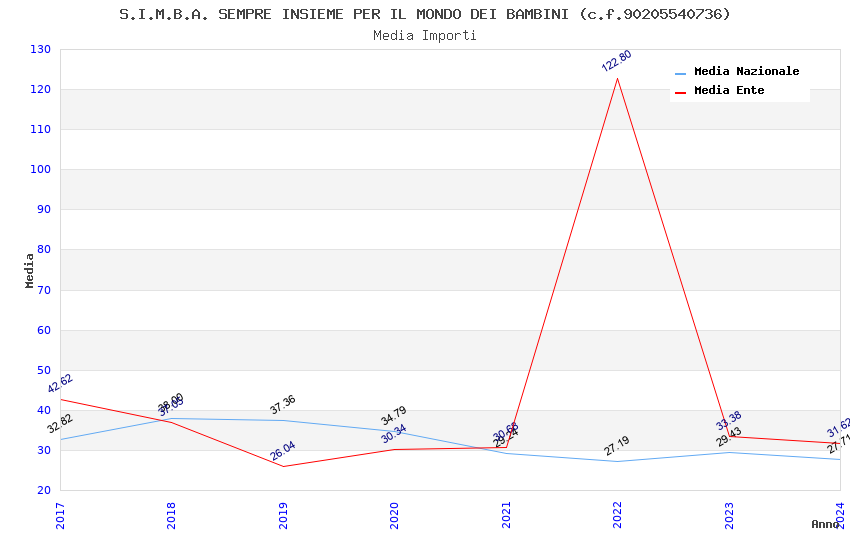850x550 pixels.
Task: Click the x-axis year 2020
Action: pos(394,516)
